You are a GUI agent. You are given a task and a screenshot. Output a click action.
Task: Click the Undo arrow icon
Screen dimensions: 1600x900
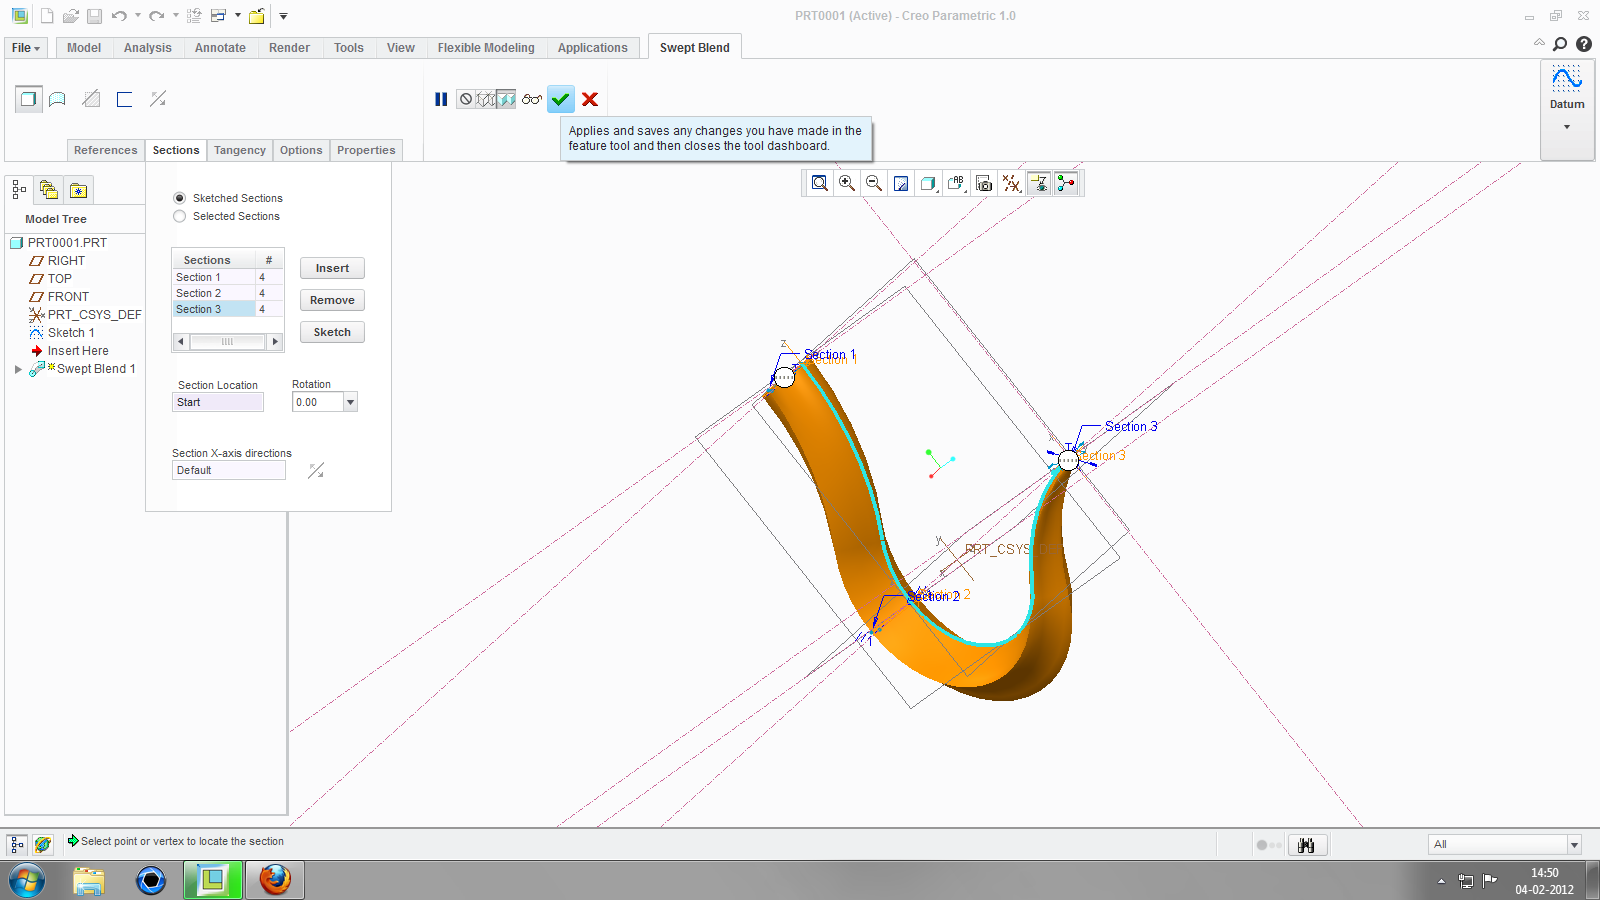pos(119,16)
